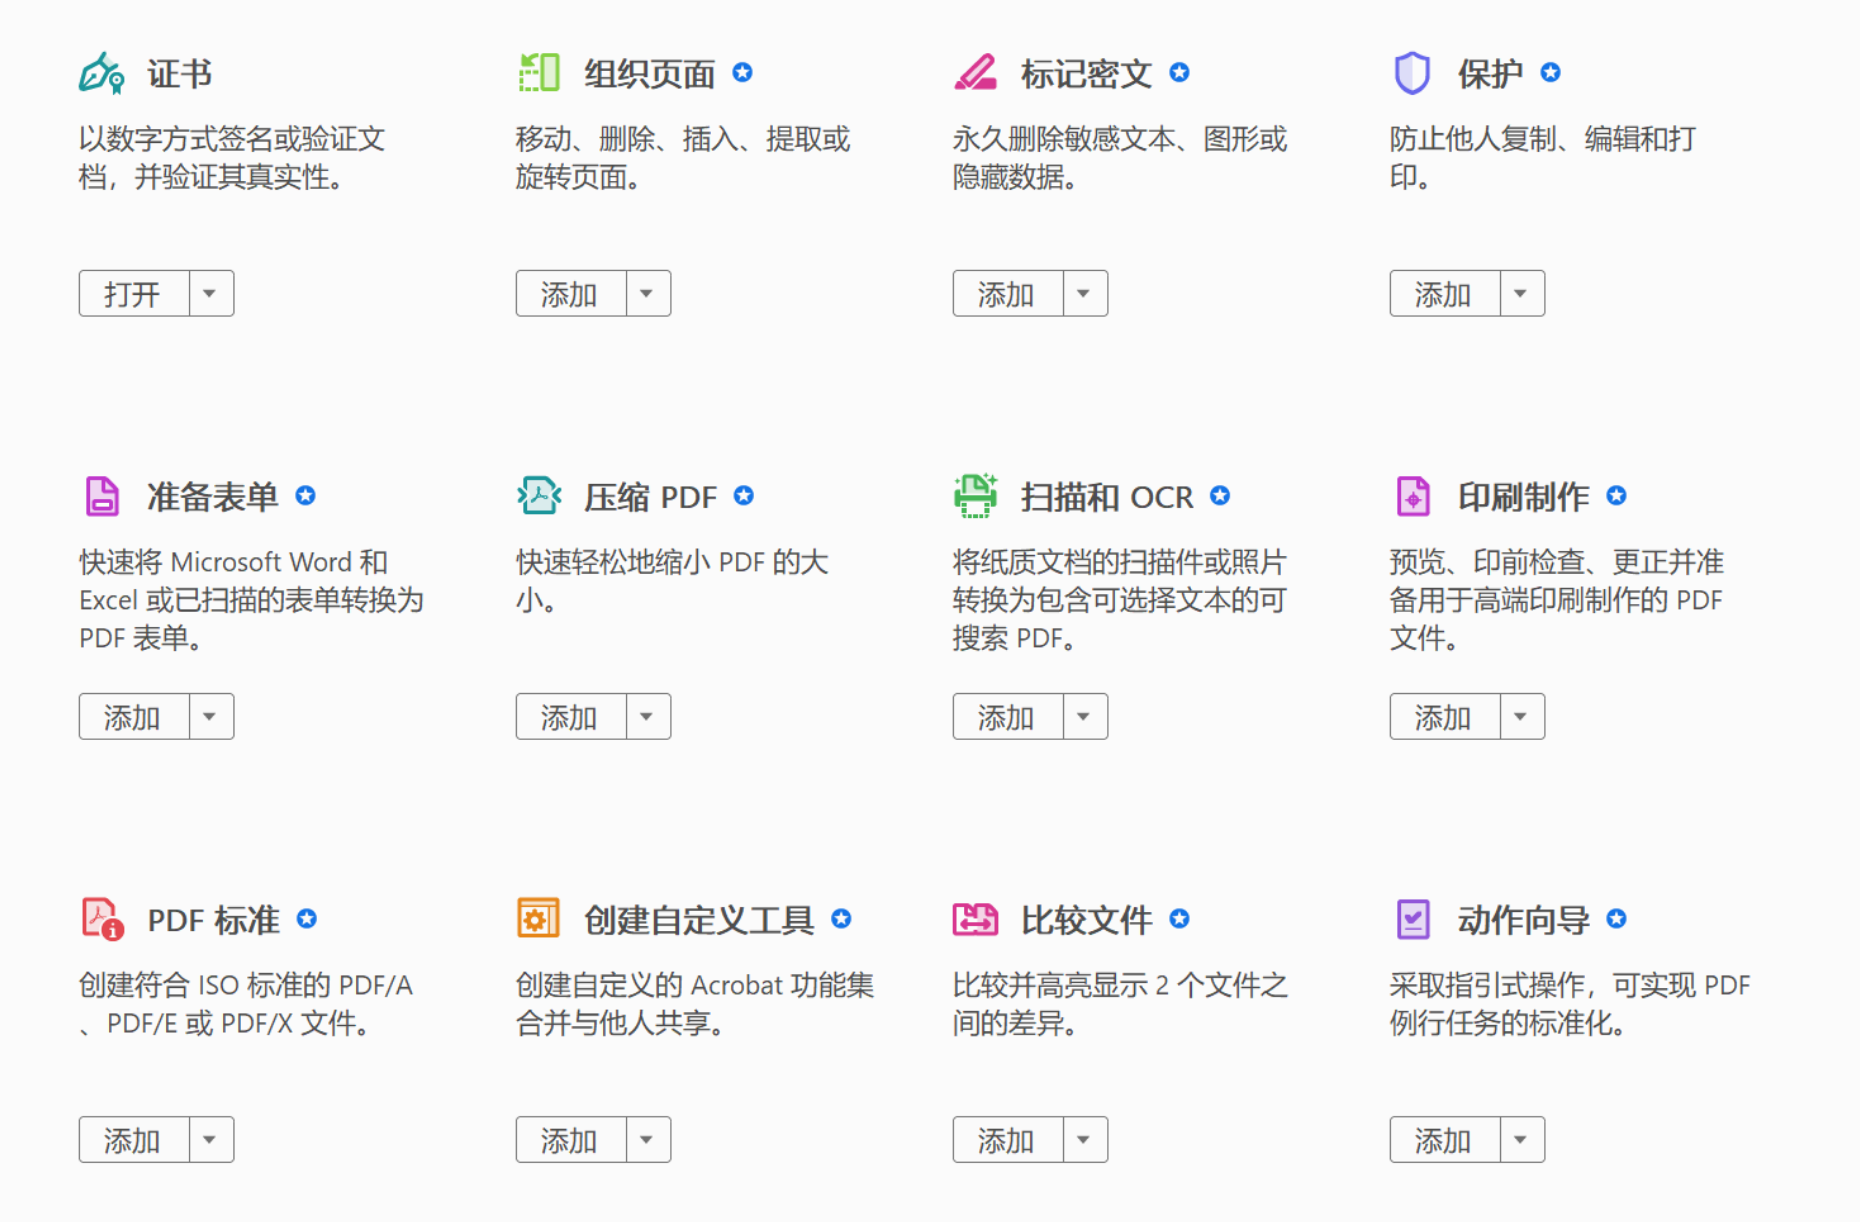Click the 比较文件 compare files icon
The width and height of the screenshot is (1860, 1222).
point(976,919)
